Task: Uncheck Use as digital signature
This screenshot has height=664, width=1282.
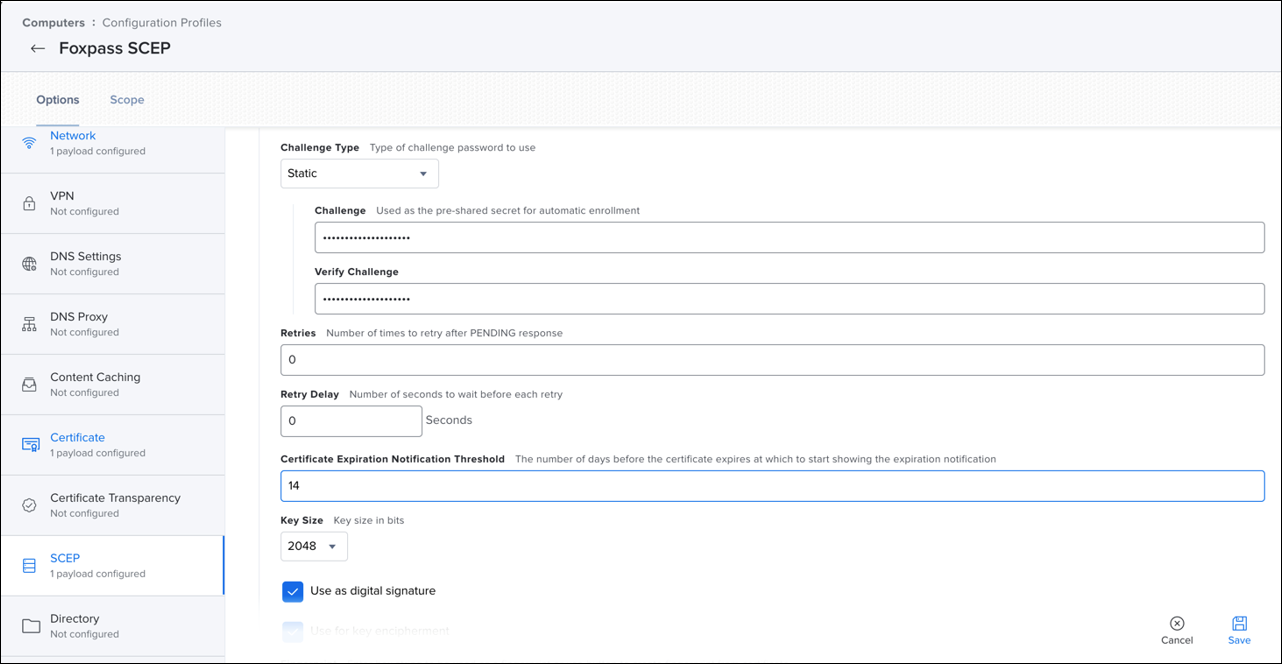Action: click(293, 591)
